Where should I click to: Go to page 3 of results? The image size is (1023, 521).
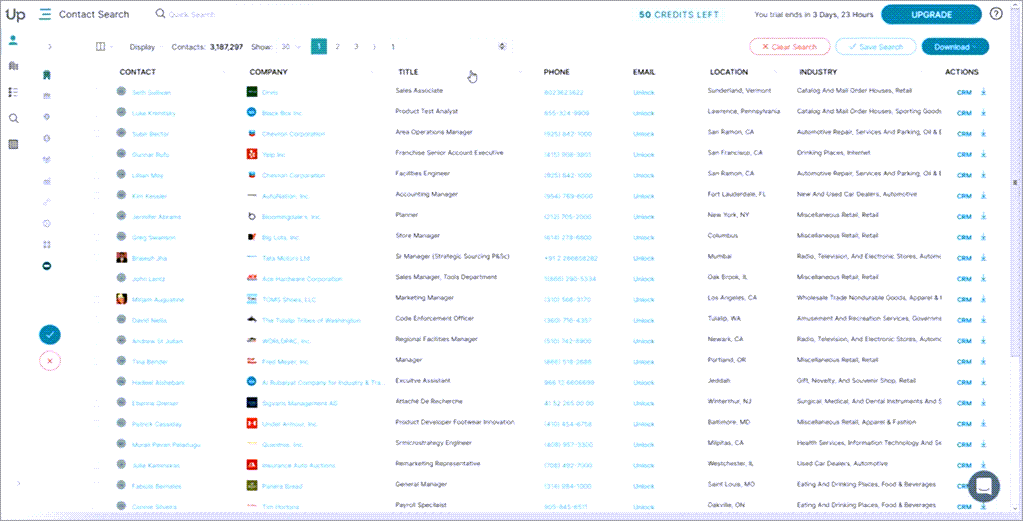(356, 47)
